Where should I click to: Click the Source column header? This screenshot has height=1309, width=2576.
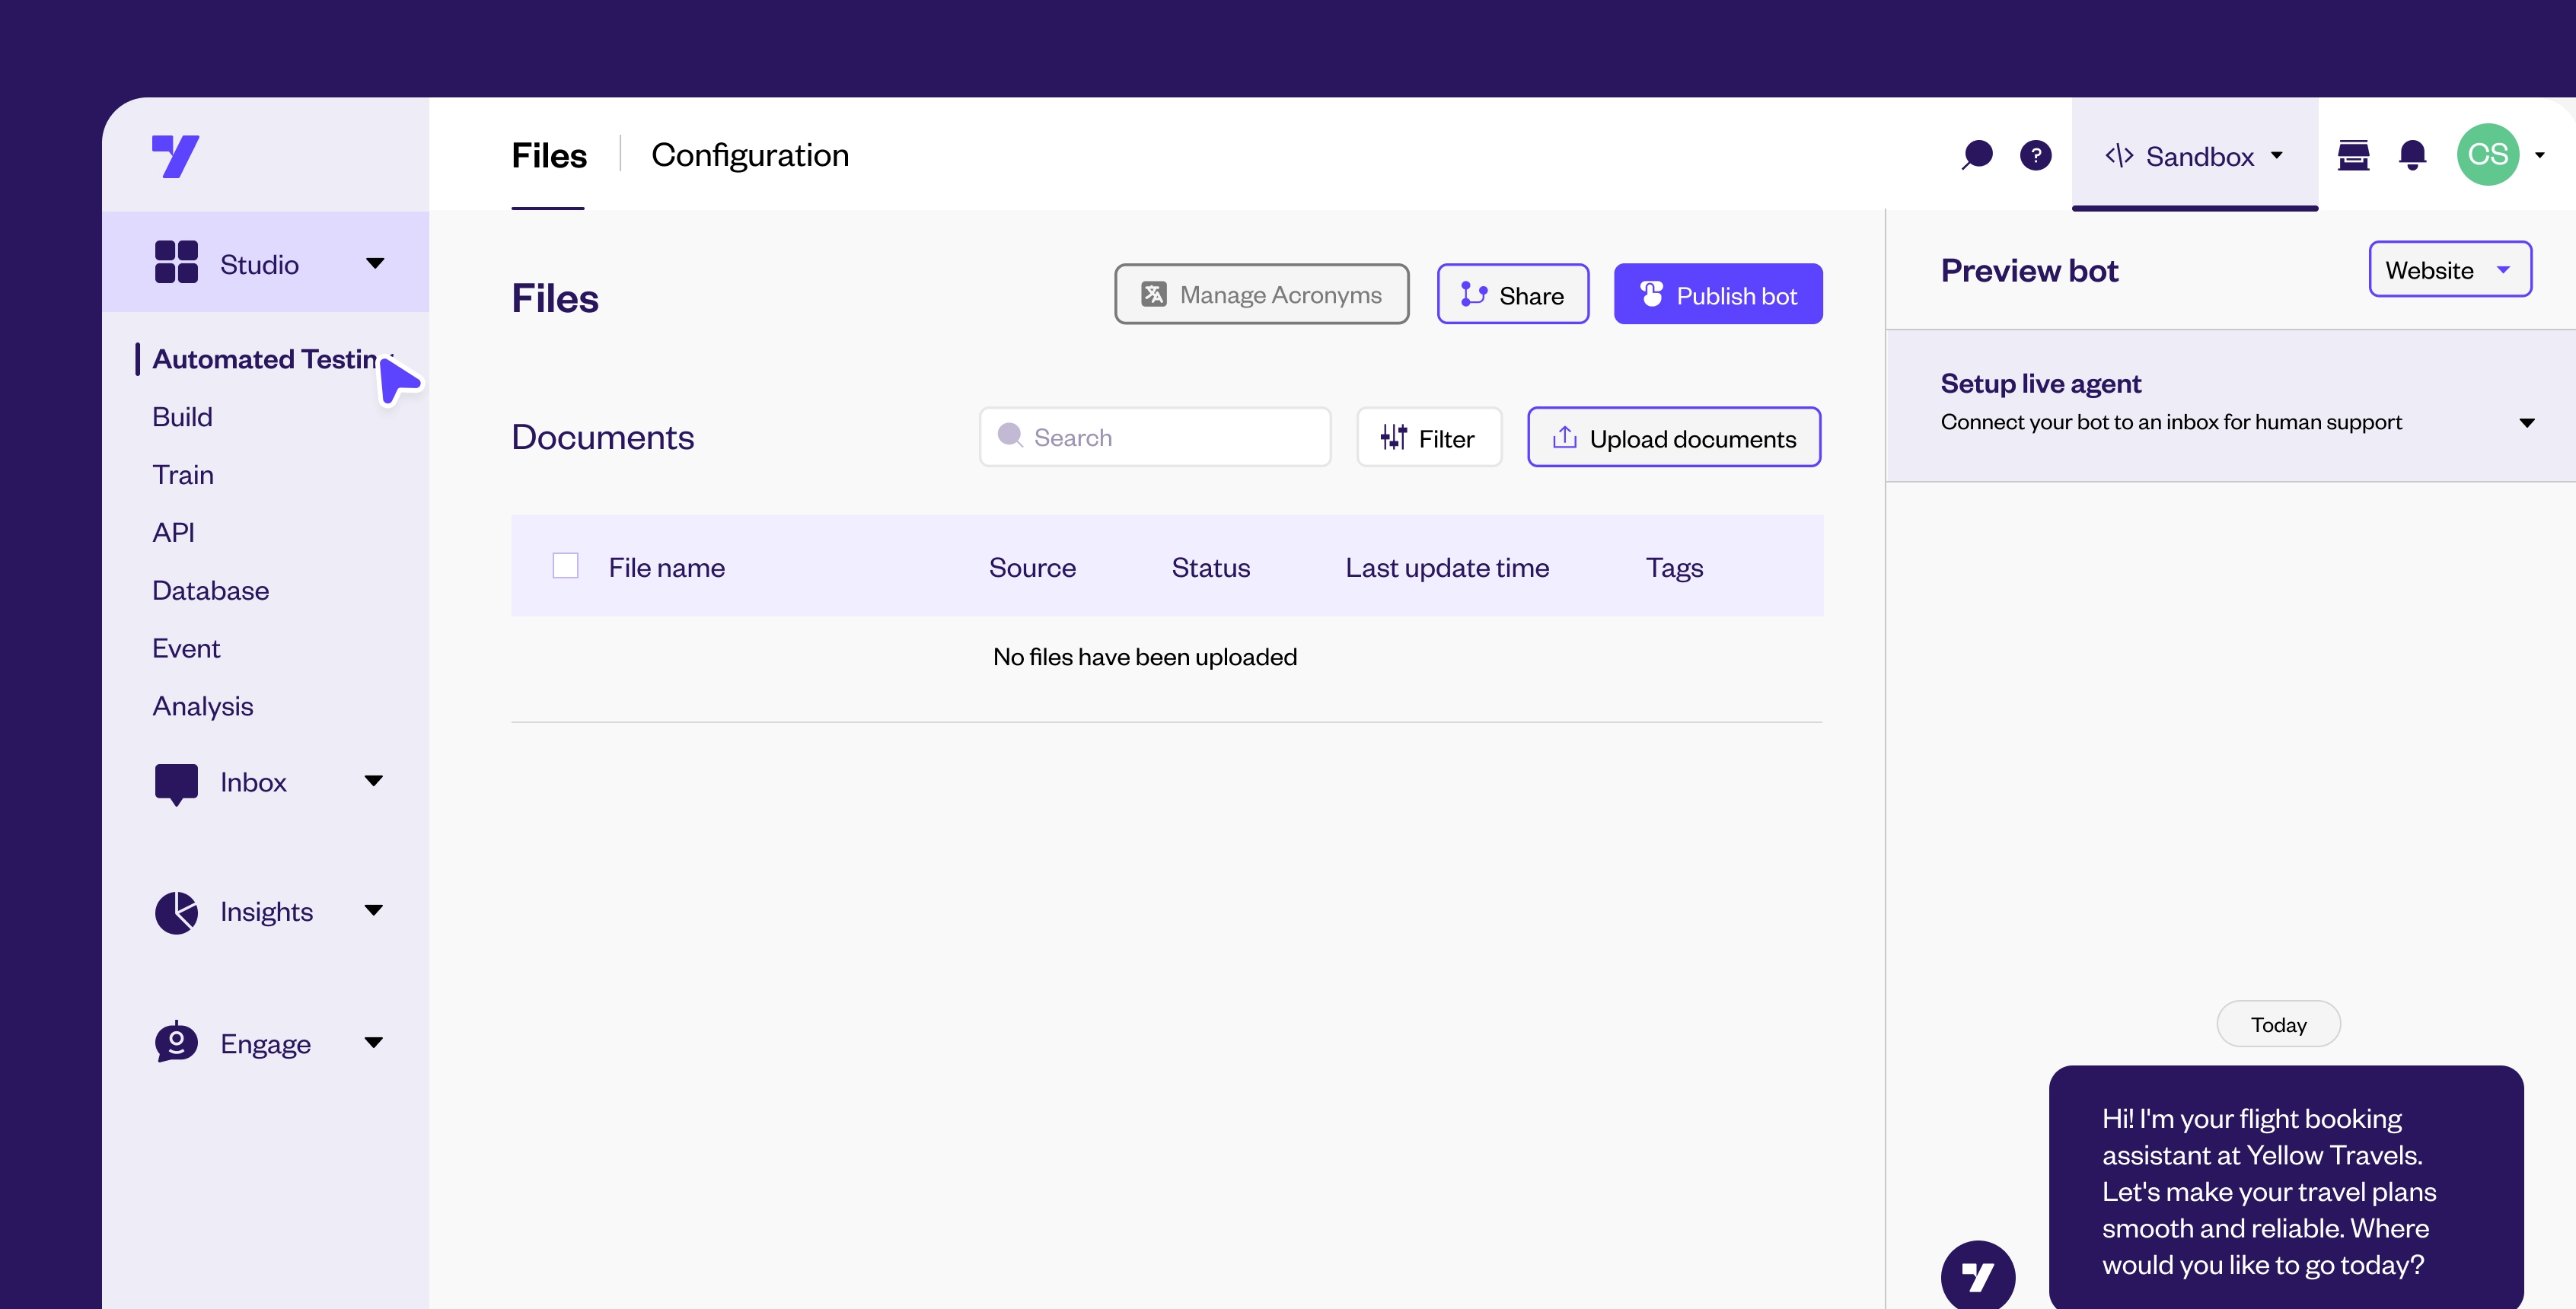(x=1032, y=567)
